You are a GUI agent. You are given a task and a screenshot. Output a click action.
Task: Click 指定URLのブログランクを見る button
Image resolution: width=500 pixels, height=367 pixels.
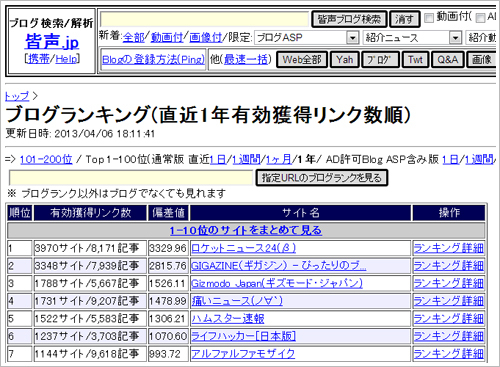pyautogui.click(x=322, y=178)
